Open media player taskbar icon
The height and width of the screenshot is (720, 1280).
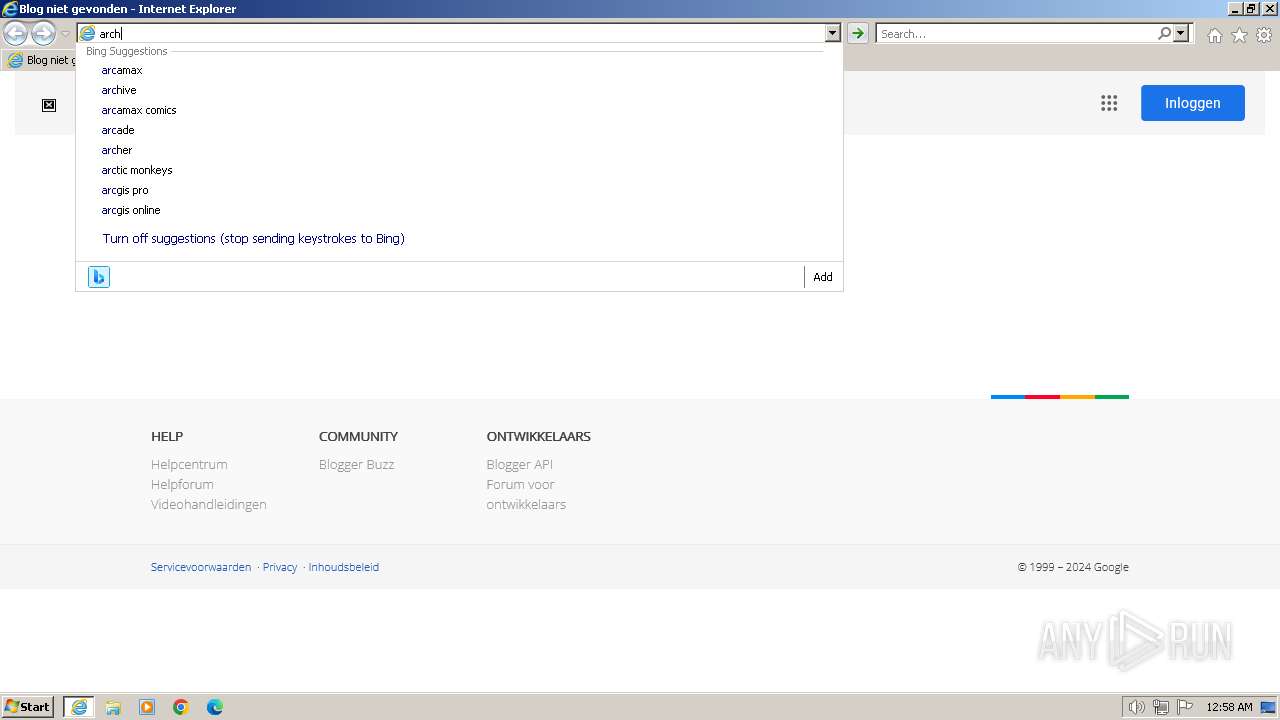(x=147, y=707)
